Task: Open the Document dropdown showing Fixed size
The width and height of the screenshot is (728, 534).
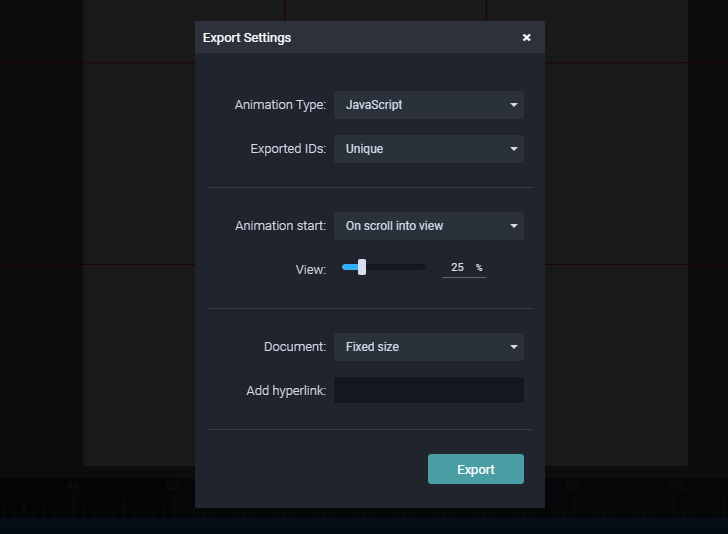Action: pyautogui.click(x=429, y=347)
